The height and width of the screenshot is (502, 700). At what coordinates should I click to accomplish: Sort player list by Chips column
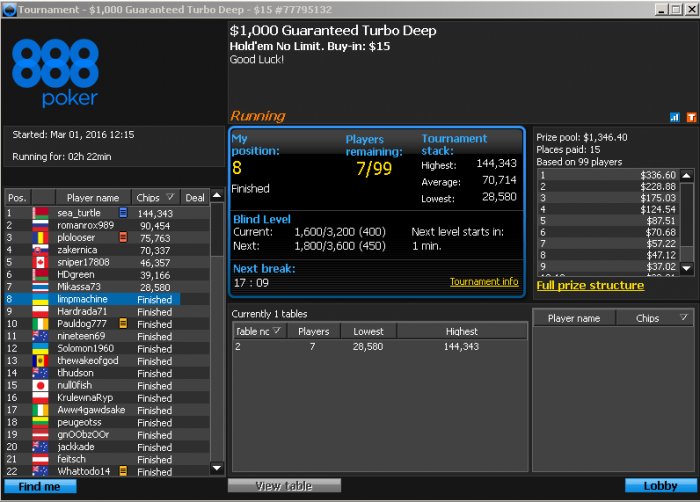click(x=155, y=197)
